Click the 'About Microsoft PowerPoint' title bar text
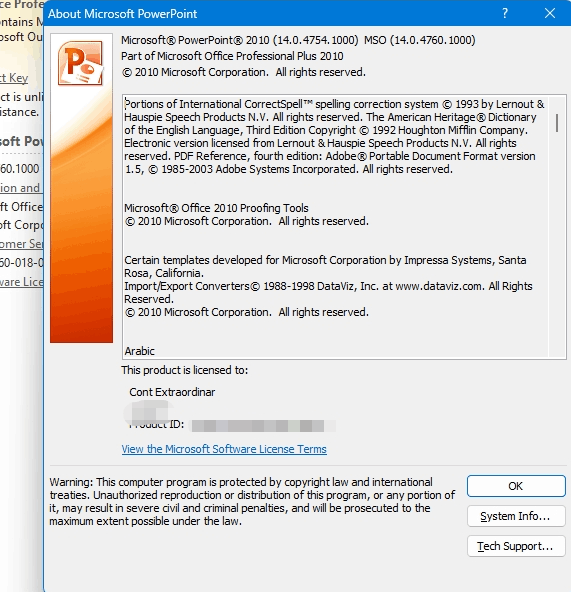The width and height of the screenshot is (571, 592). click(x=122, y=14)
